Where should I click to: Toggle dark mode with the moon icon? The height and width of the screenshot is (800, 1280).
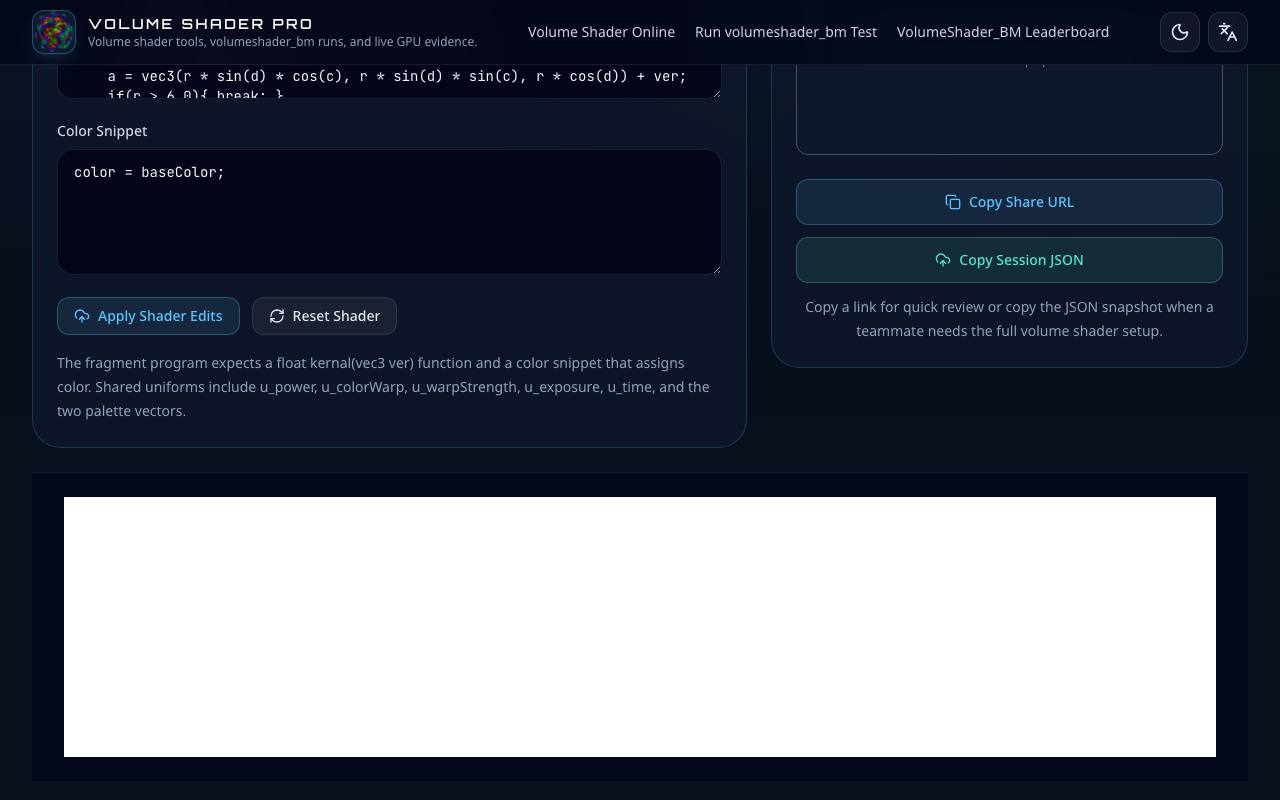(1180, 32)
